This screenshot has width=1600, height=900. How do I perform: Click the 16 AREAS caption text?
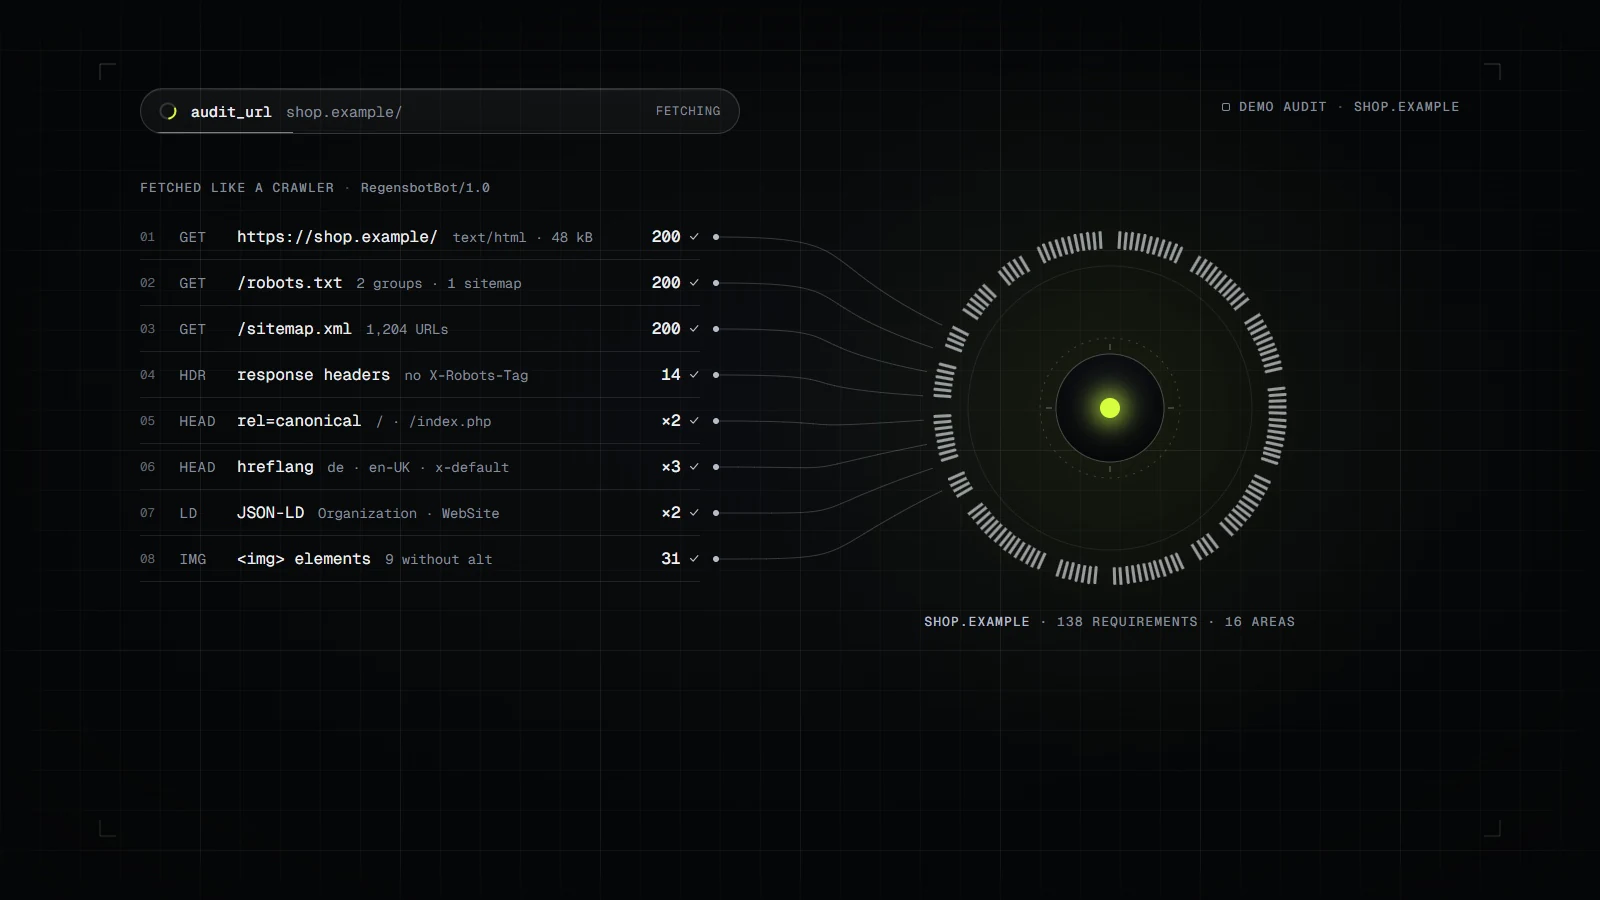[1260, 622]
